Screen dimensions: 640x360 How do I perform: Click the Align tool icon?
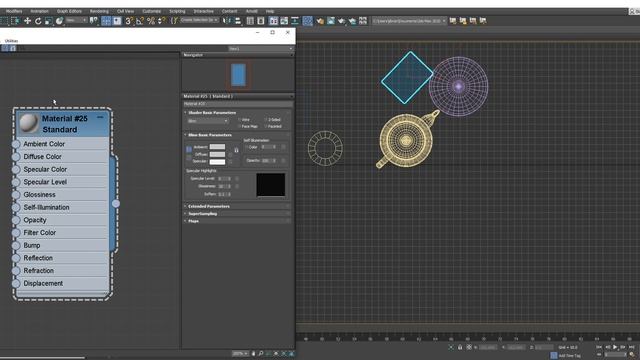point(238,20)
